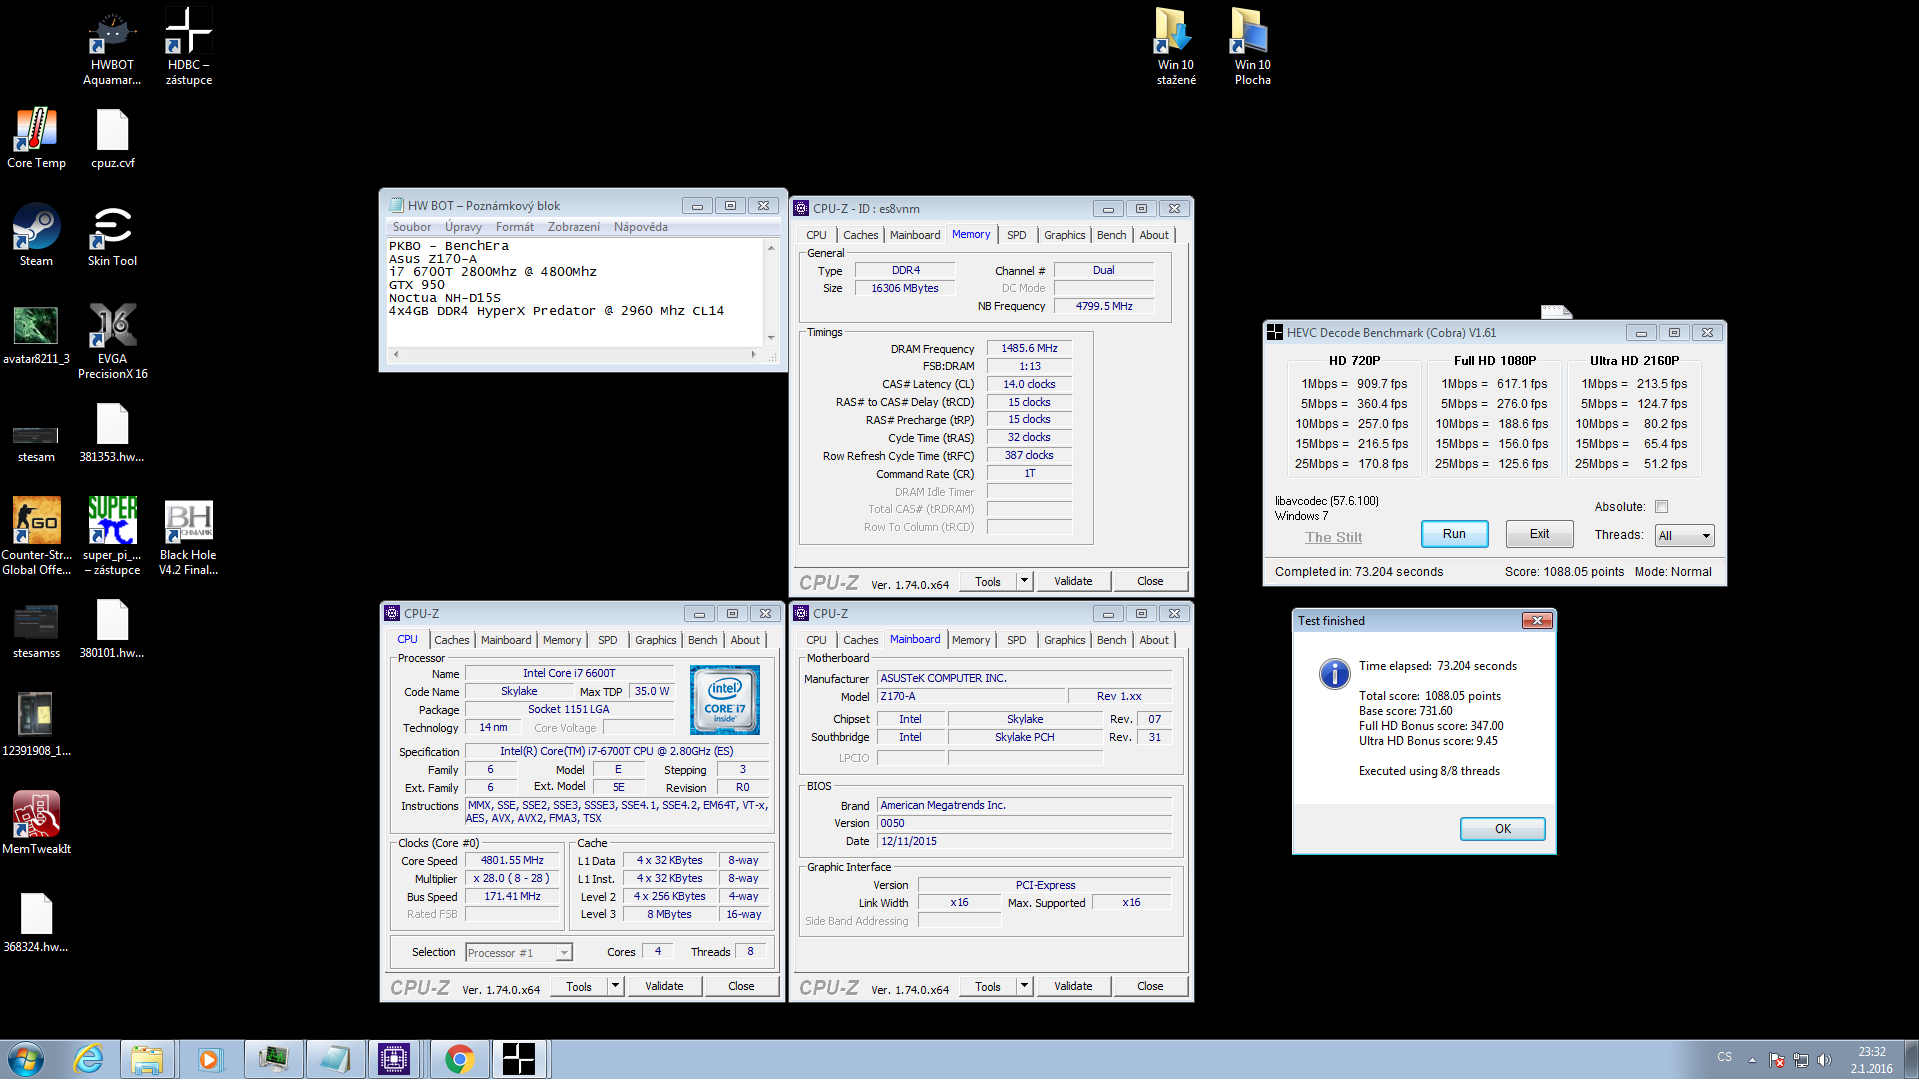The image size is (1919, 1080).
Task: Launch Steam from the desktop icon
Action: (36, 236)
